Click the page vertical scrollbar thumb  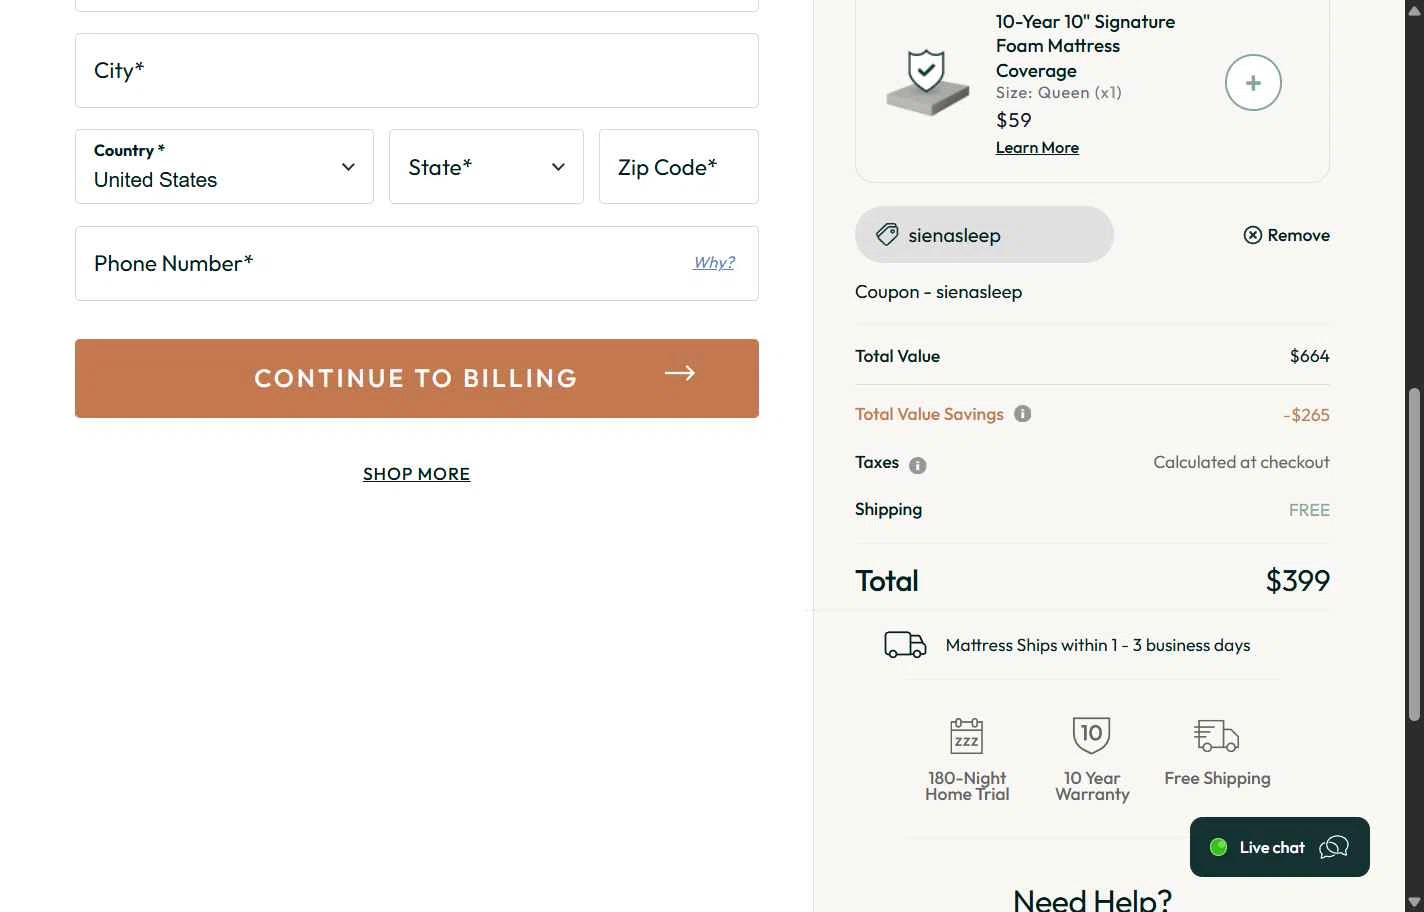click(1414, 555)
